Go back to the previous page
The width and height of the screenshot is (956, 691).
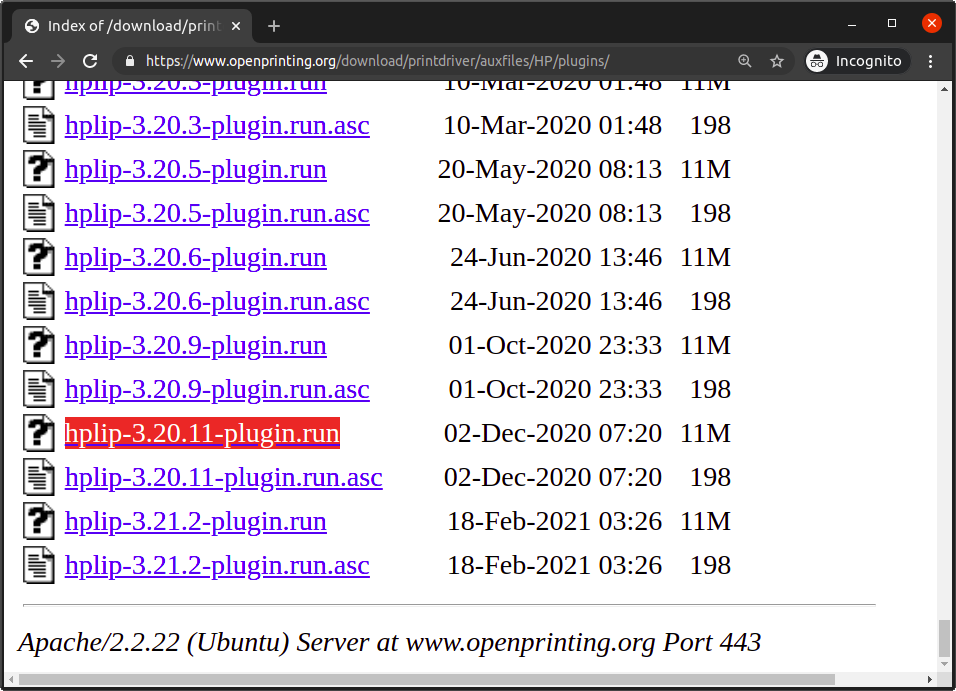(26, 61)
